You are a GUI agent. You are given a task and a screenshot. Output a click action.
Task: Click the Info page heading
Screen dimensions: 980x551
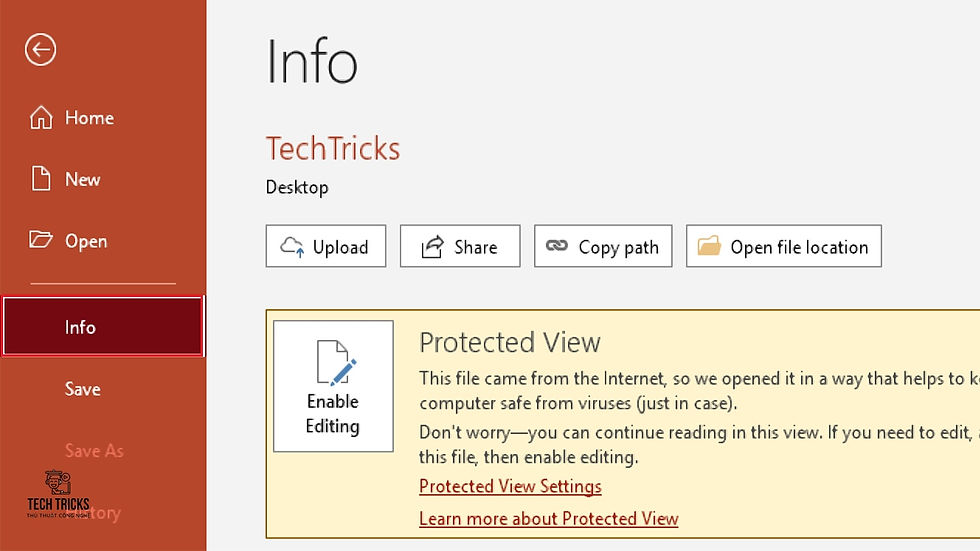coord(312,61)
